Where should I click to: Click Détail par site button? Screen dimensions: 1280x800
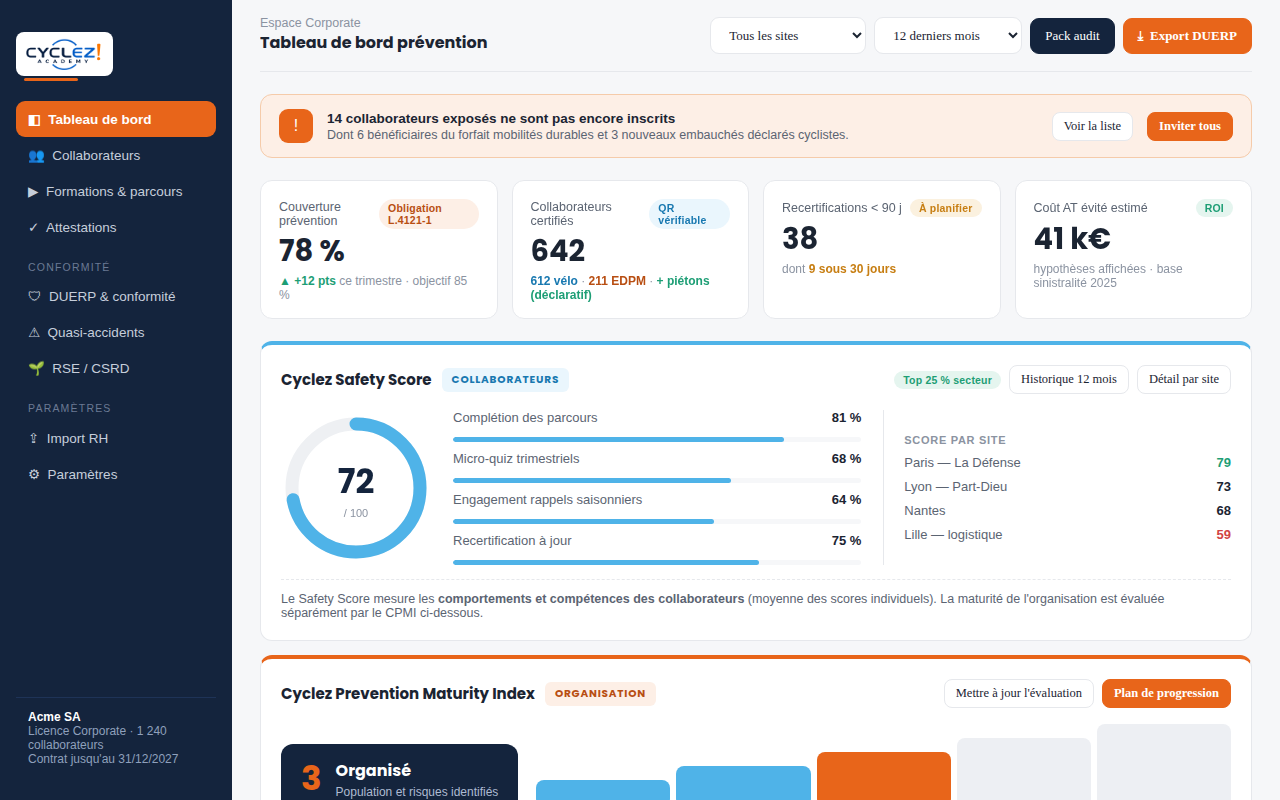(1184, 380)
